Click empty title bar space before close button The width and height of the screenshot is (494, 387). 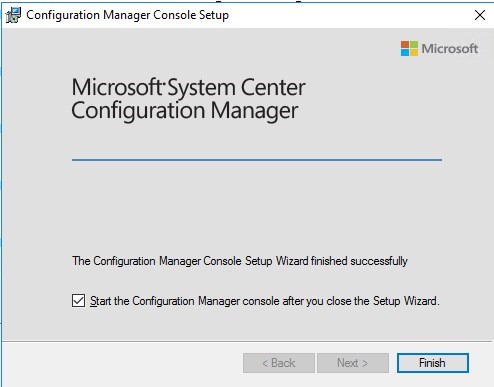(x=350, y=15)
